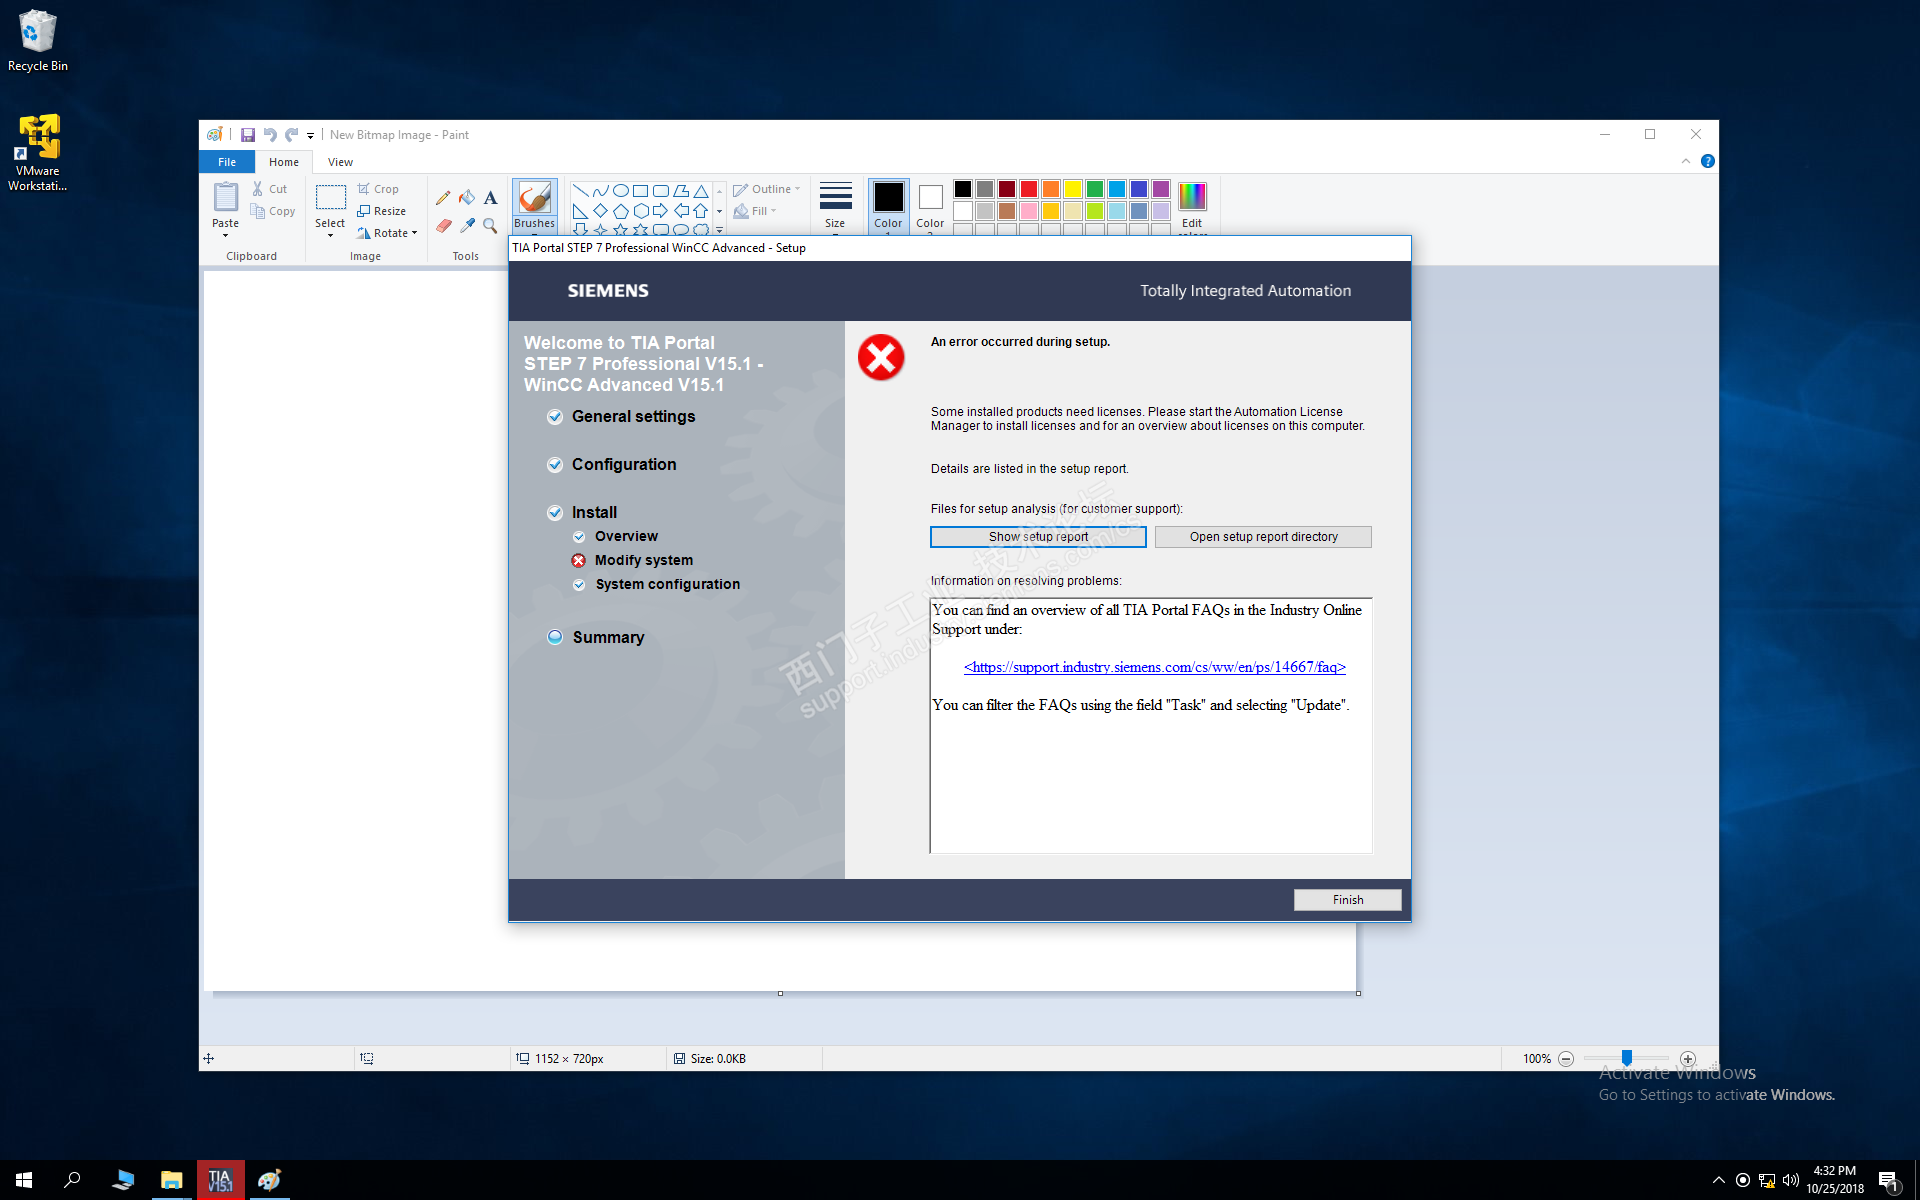Screen dimensions: 1920x1200
Task: Click the Save icon in title bar
Action: click(x=247, y=135)
